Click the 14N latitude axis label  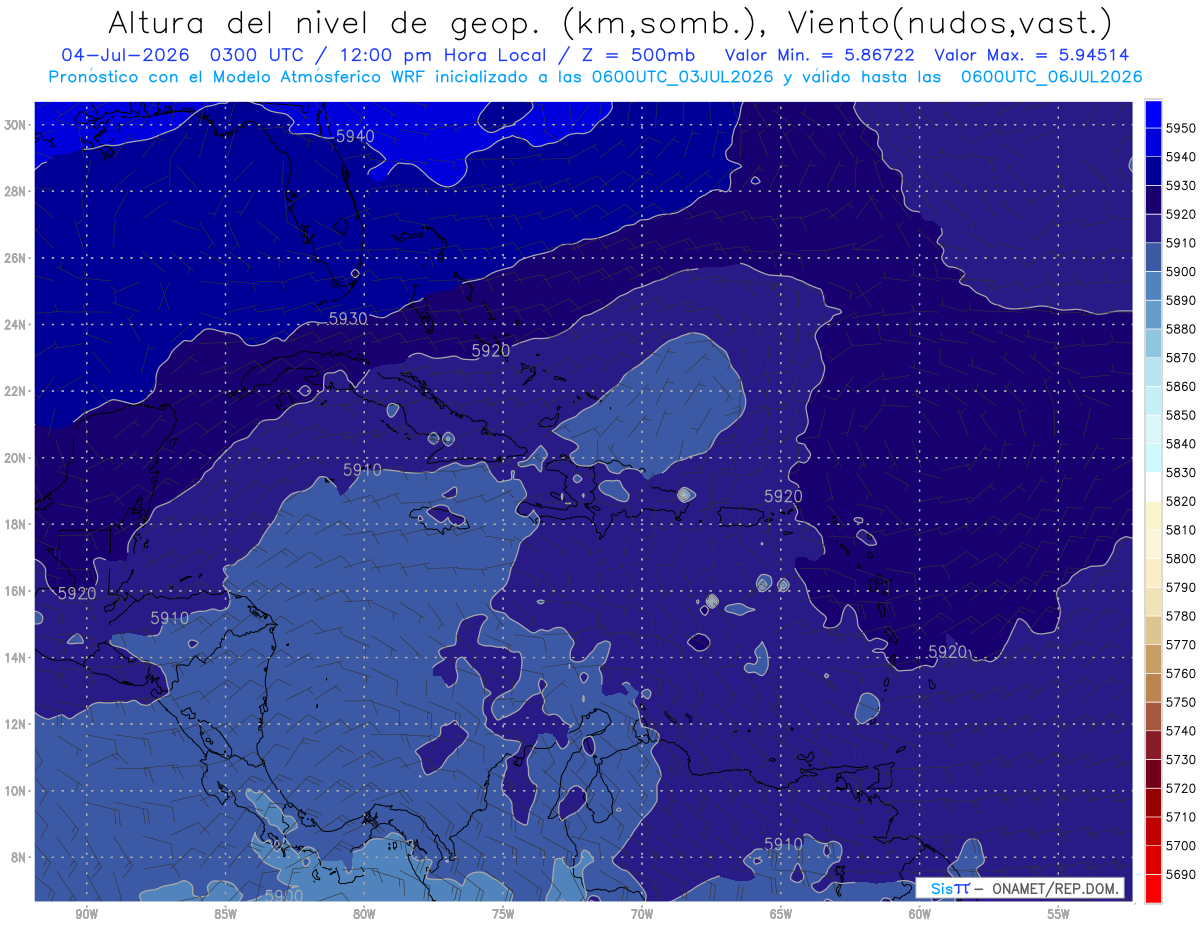(15, 657)
